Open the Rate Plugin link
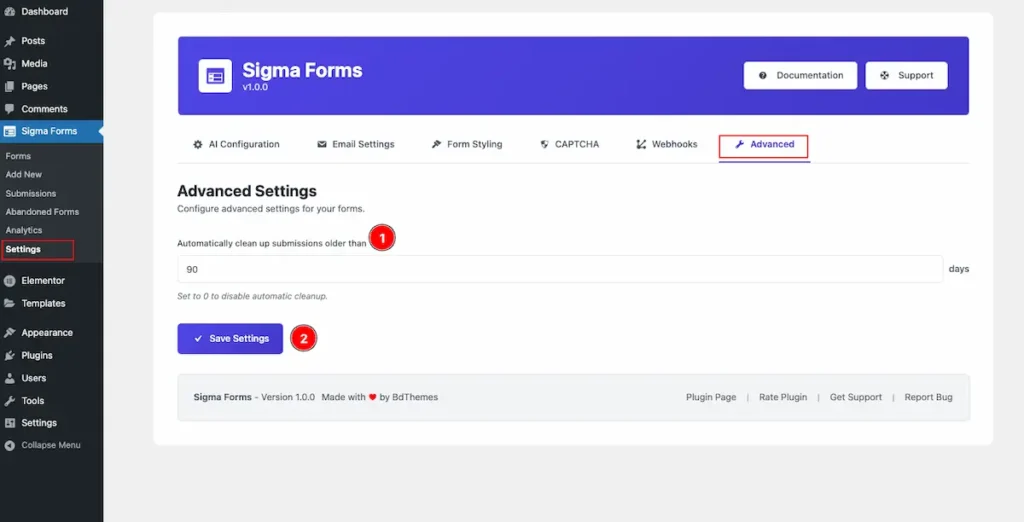This screenshot has height=522, width=1024. click(x=782, y=397)
